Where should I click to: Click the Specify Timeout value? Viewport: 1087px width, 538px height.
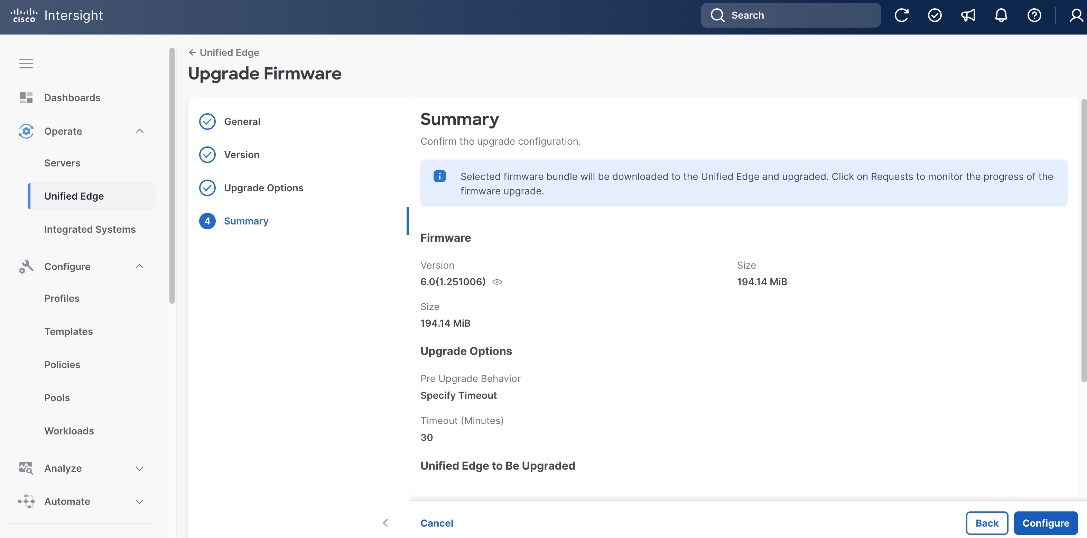tap(459, 396)
